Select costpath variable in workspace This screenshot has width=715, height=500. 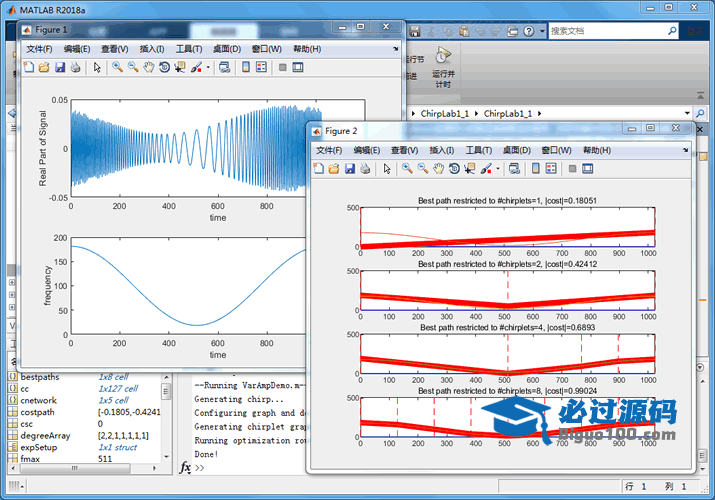pos(37,412)
